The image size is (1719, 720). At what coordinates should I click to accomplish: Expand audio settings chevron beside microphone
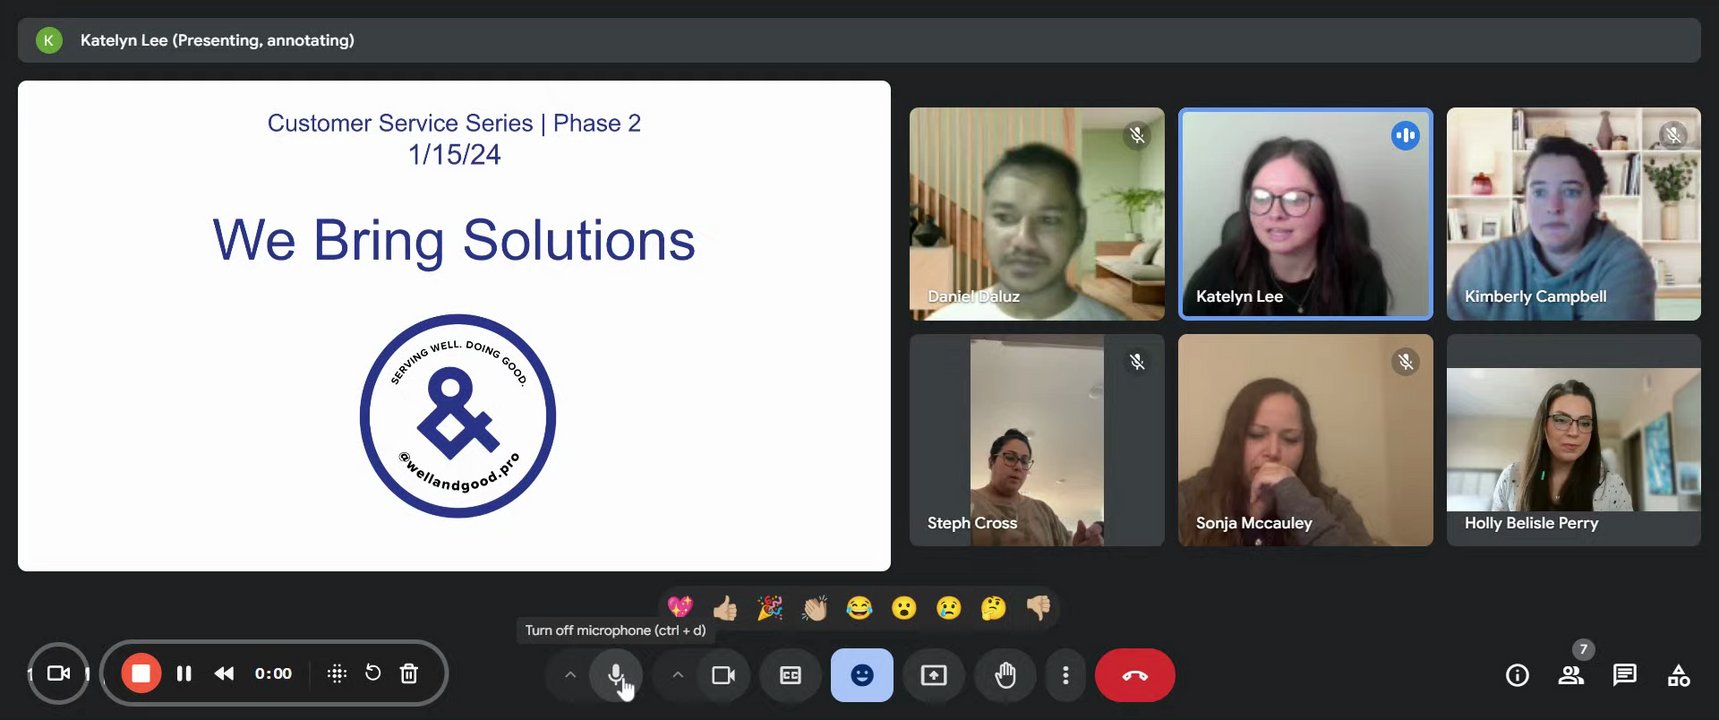[570, 676]
